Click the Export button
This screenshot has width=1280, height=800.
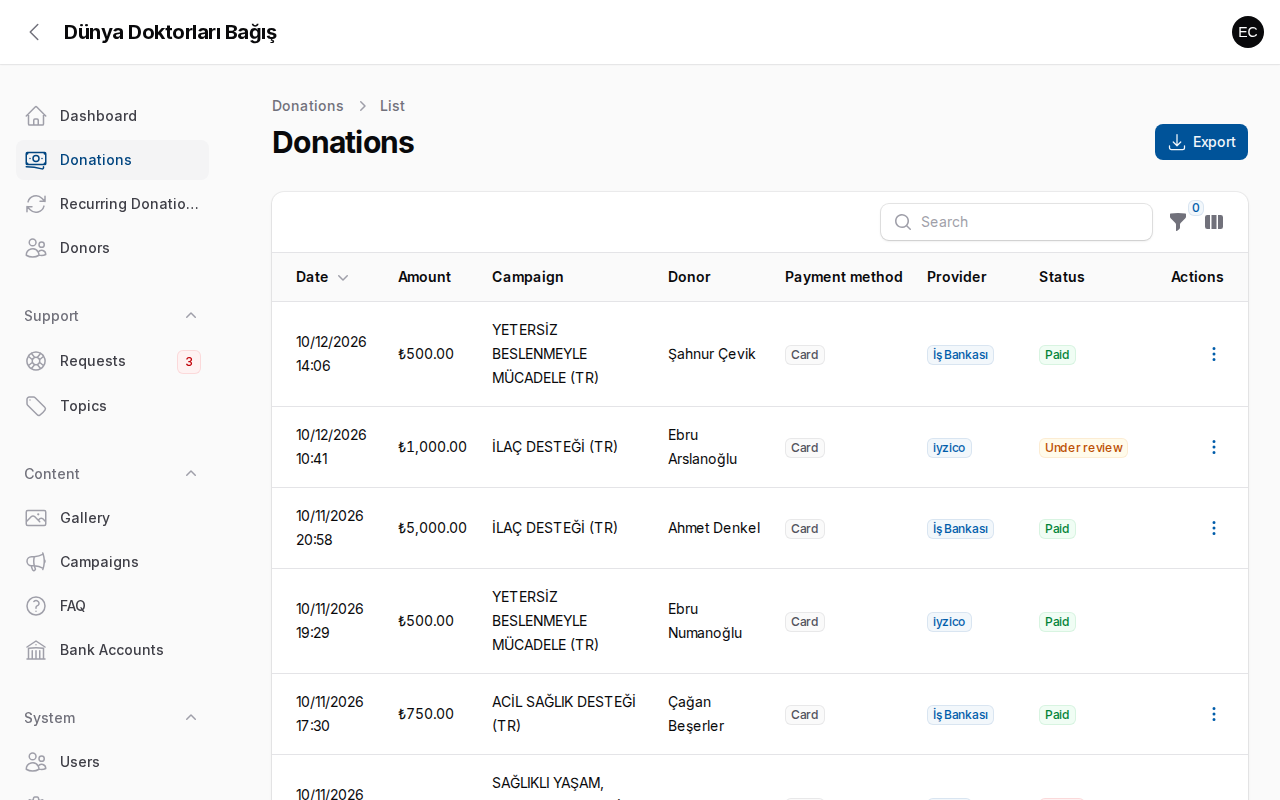pyautogui.click(x=1201, y=142)
